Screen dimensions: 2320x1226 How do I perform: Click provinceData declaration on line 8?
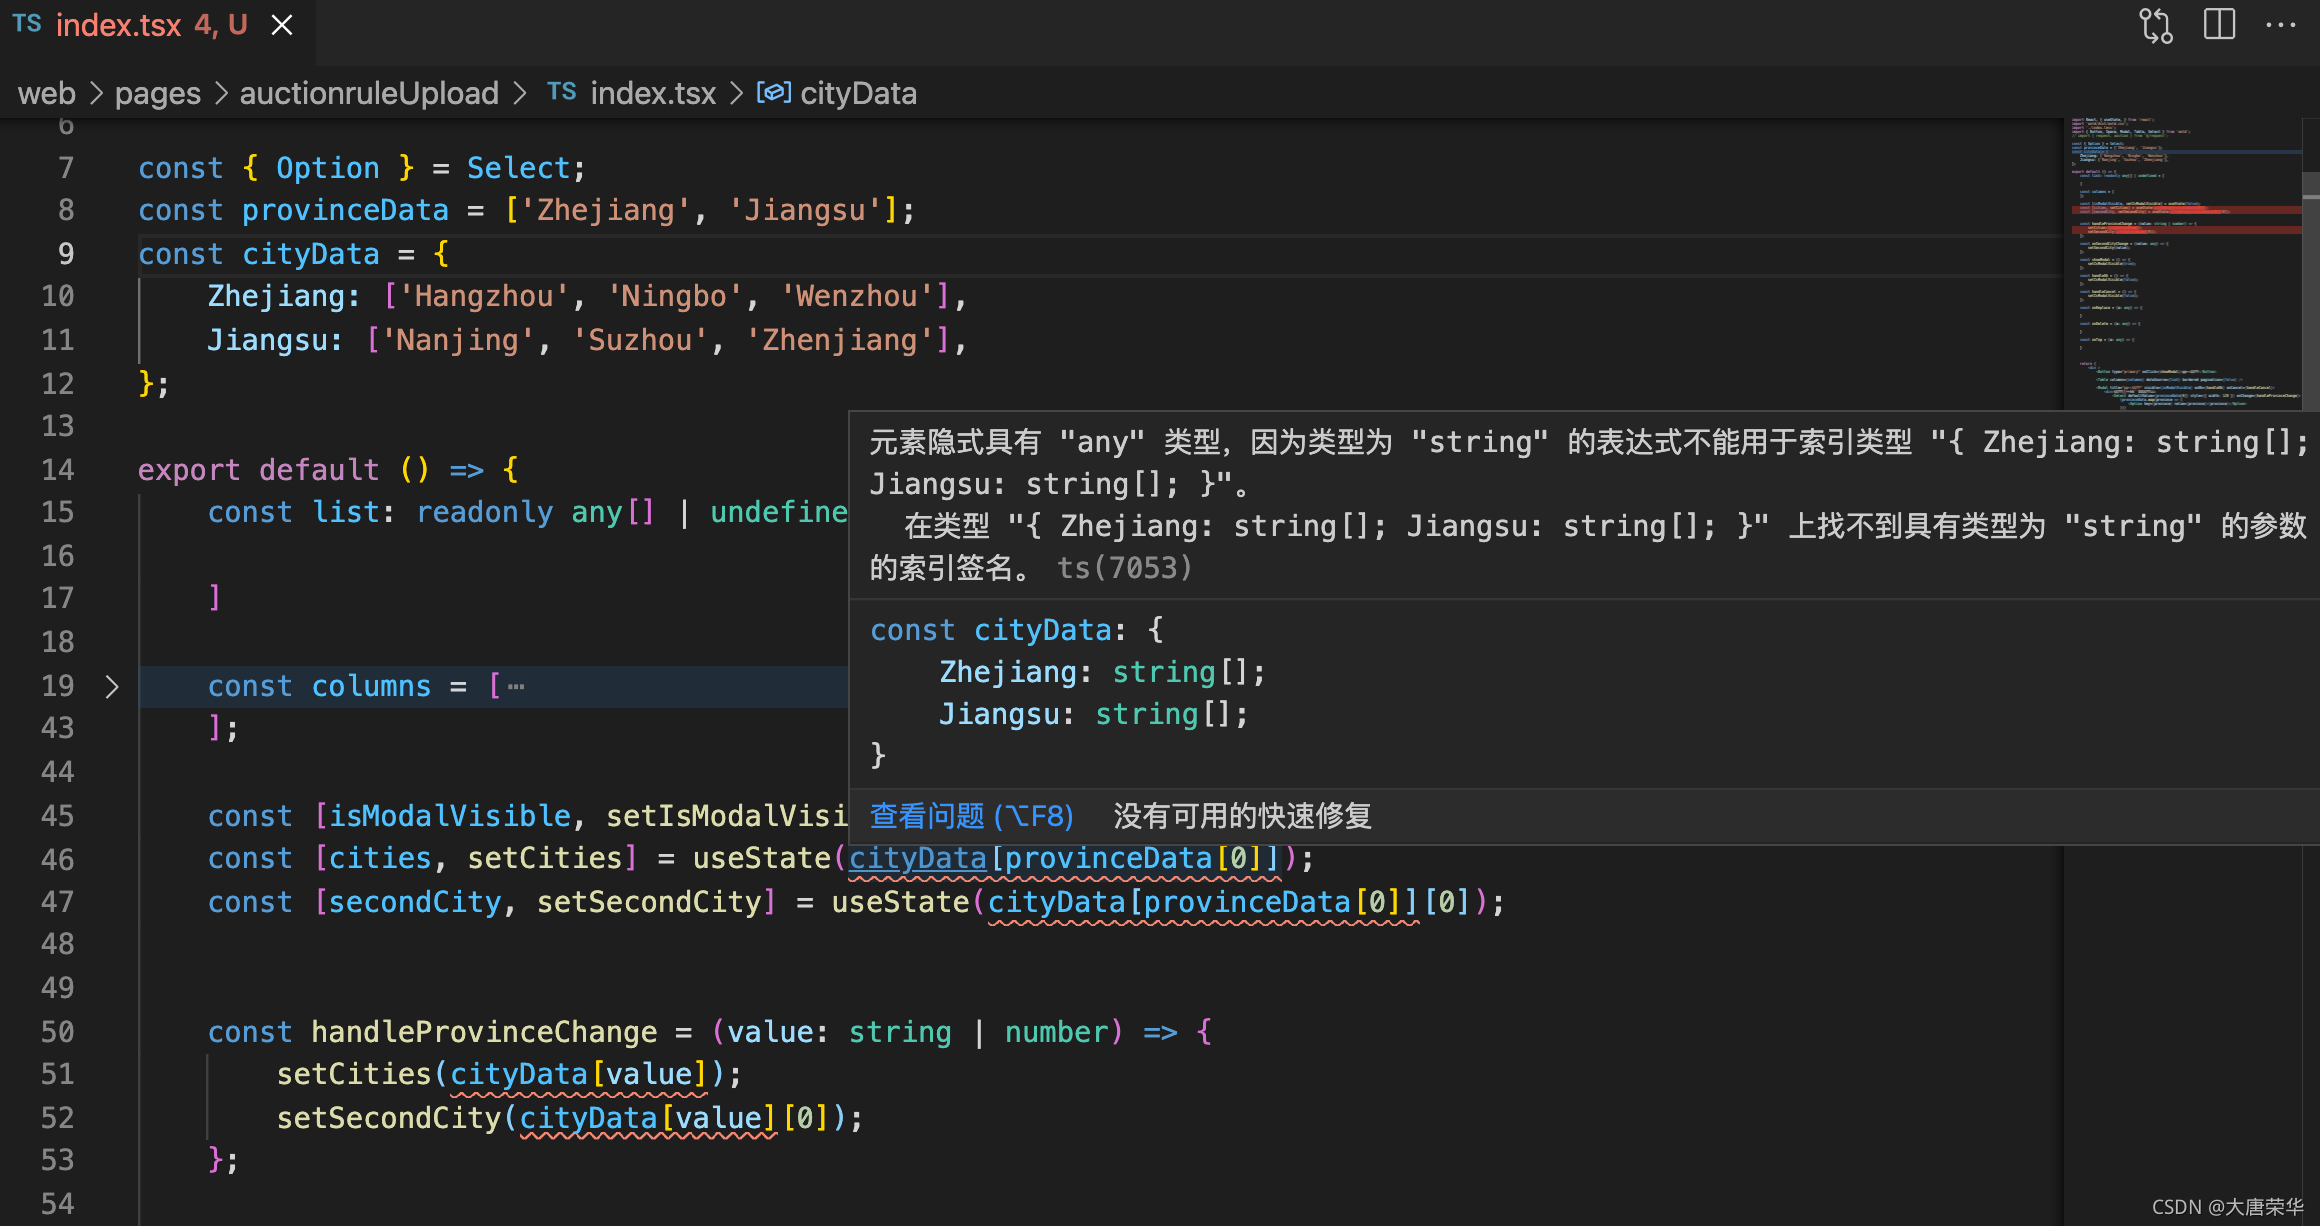tap(345, 210)
